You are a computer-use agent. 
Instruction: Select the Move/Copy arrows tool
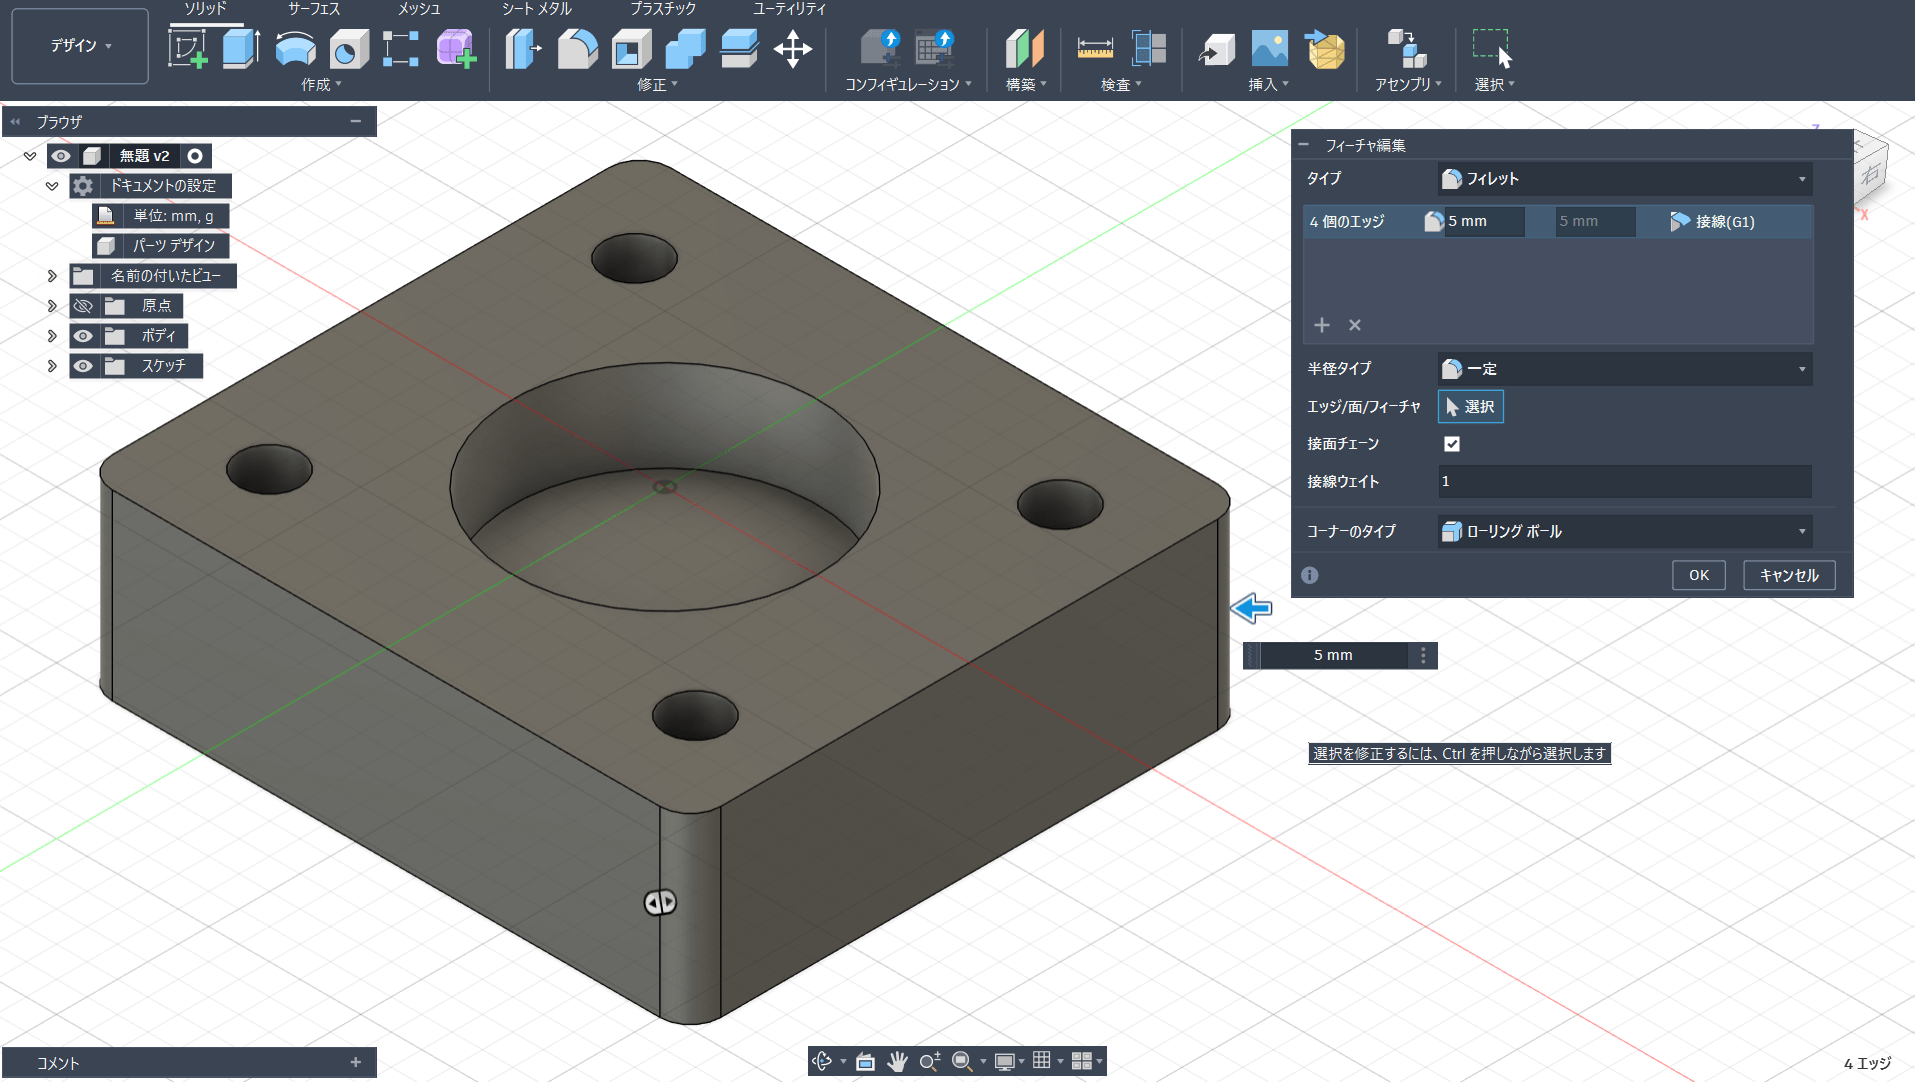(793, 48)
